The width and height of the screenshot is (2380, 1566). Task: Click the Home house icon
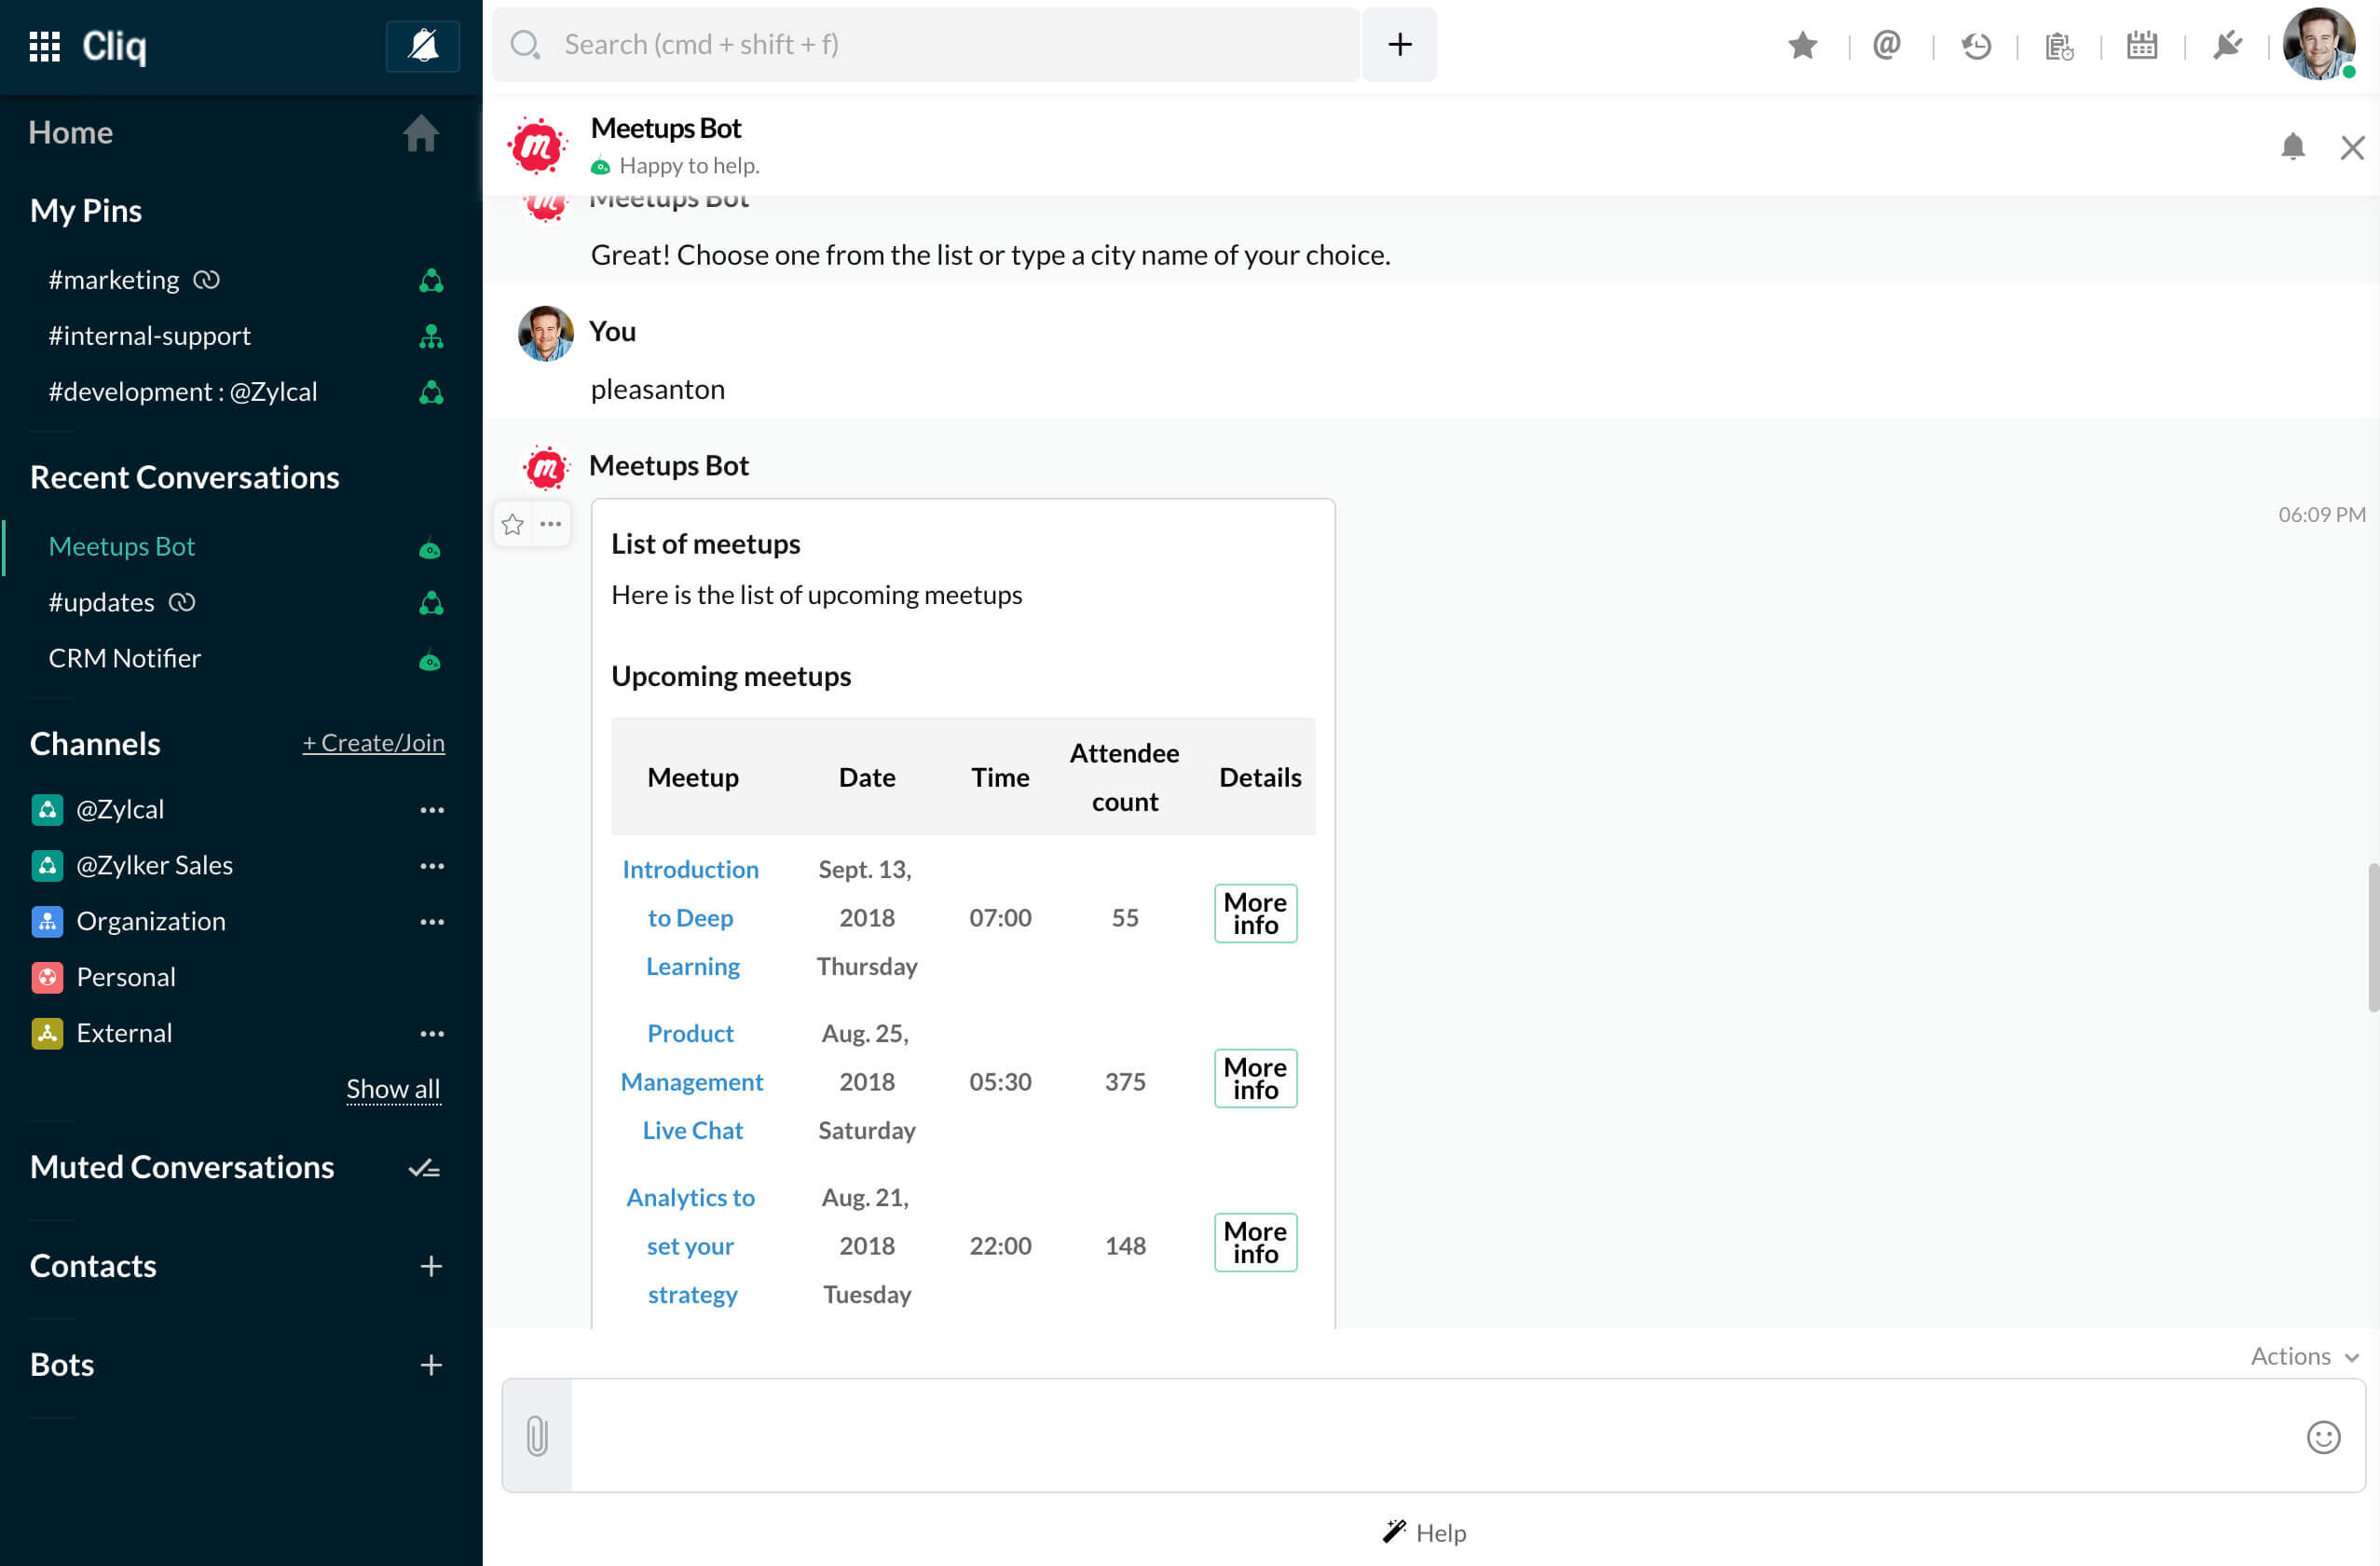(421, 133)
